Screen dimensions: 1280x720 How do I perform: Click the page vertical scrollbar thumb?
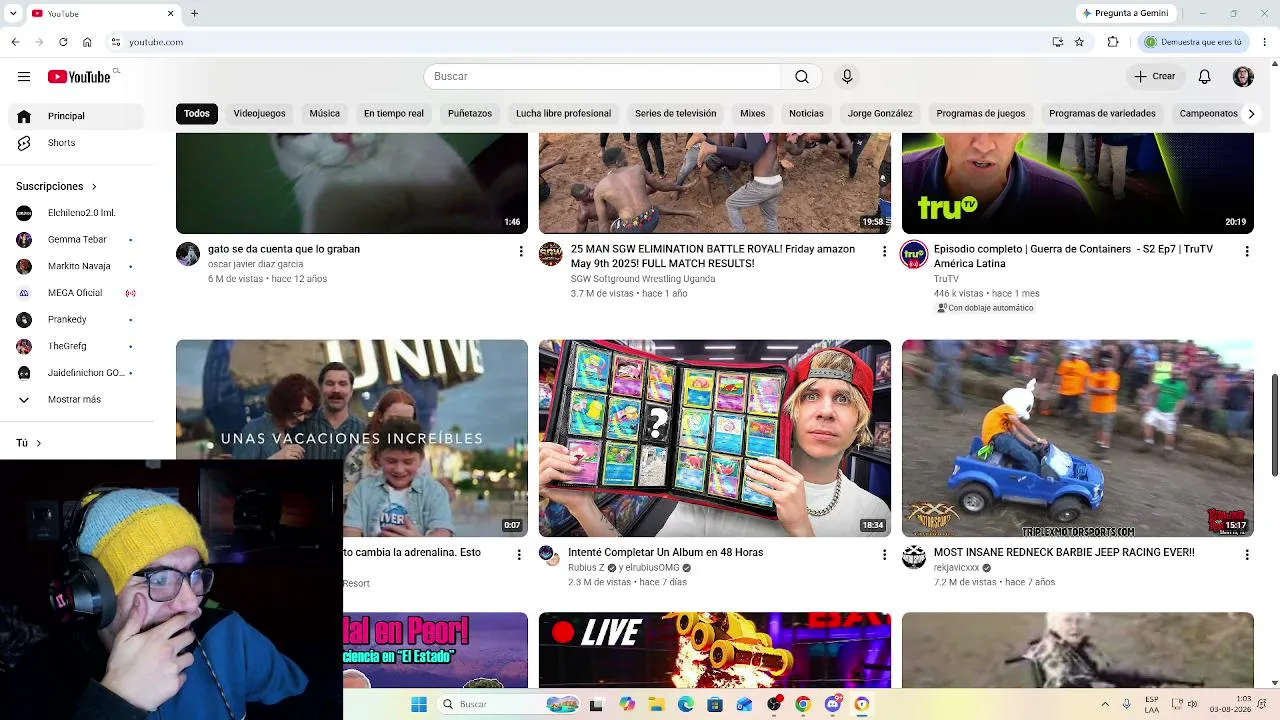click(1274, 426)
